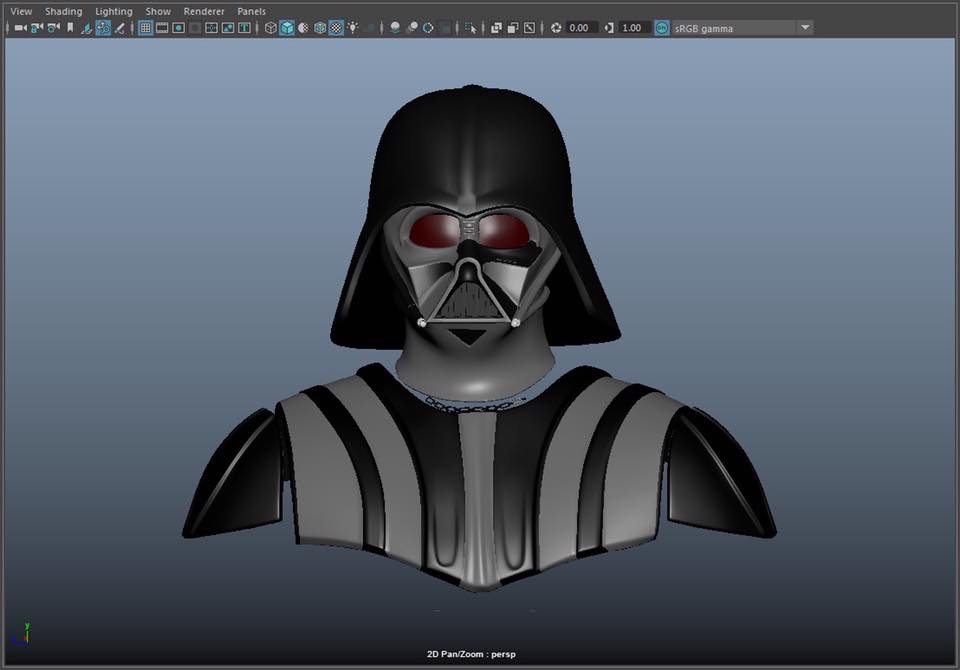Viewport: 960px width, 670px height.
Task: Open the Panels menu
Action: coord(252,12)
